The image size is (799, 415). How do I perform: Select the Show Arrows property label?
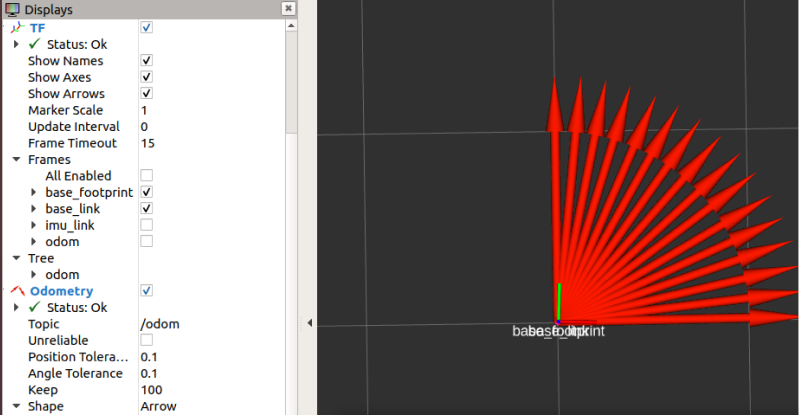pos(66,93)
